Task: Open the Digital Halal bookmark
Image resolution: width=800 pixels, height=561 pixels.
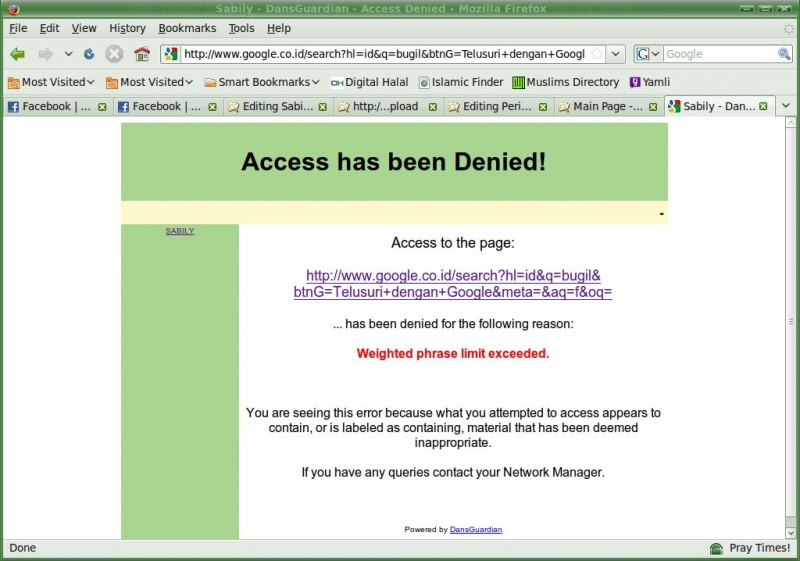Action: pyautogui.click(x=369, y=82)
